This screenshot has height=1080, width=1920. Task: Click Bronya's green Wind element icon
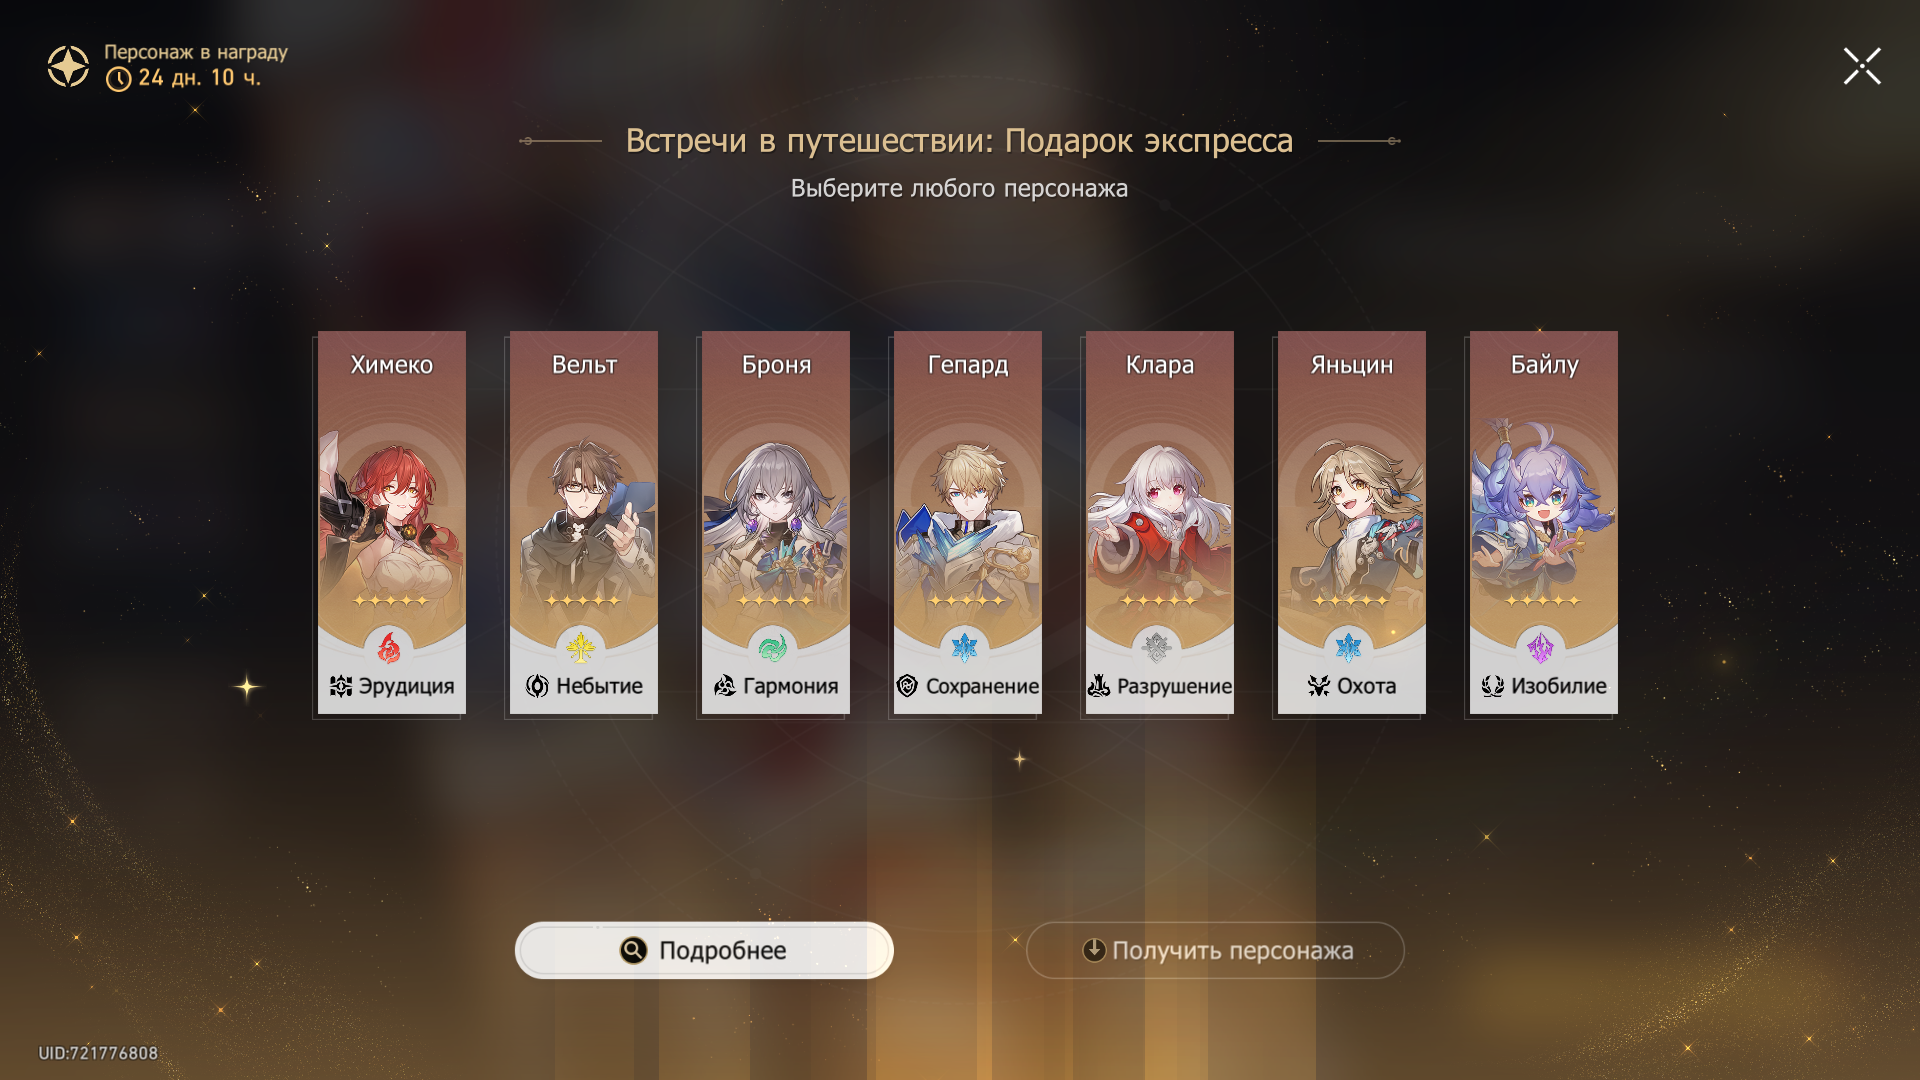click(x=773, y=649)
